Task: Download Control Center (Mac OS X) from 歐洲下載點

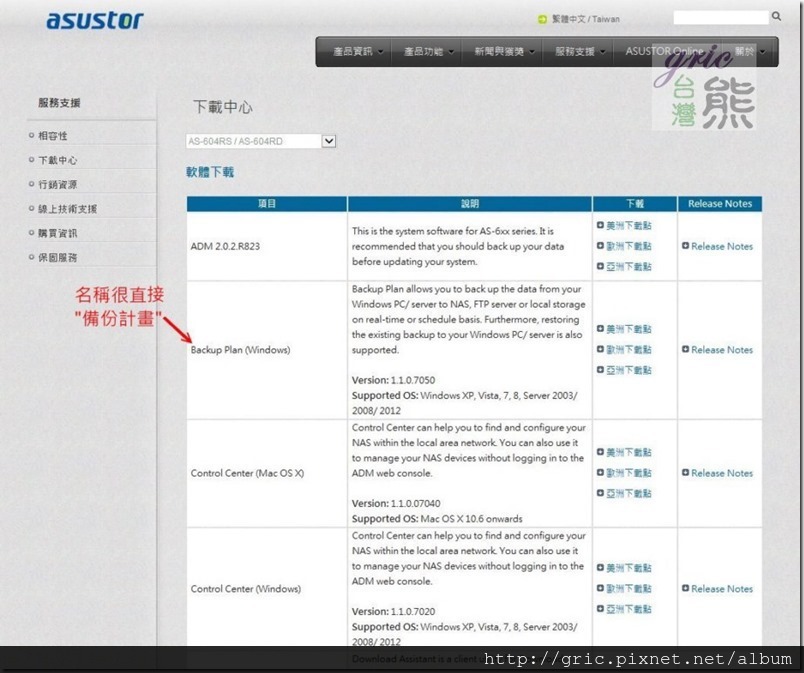Action: pyautogui.click(x=629, y=473)
